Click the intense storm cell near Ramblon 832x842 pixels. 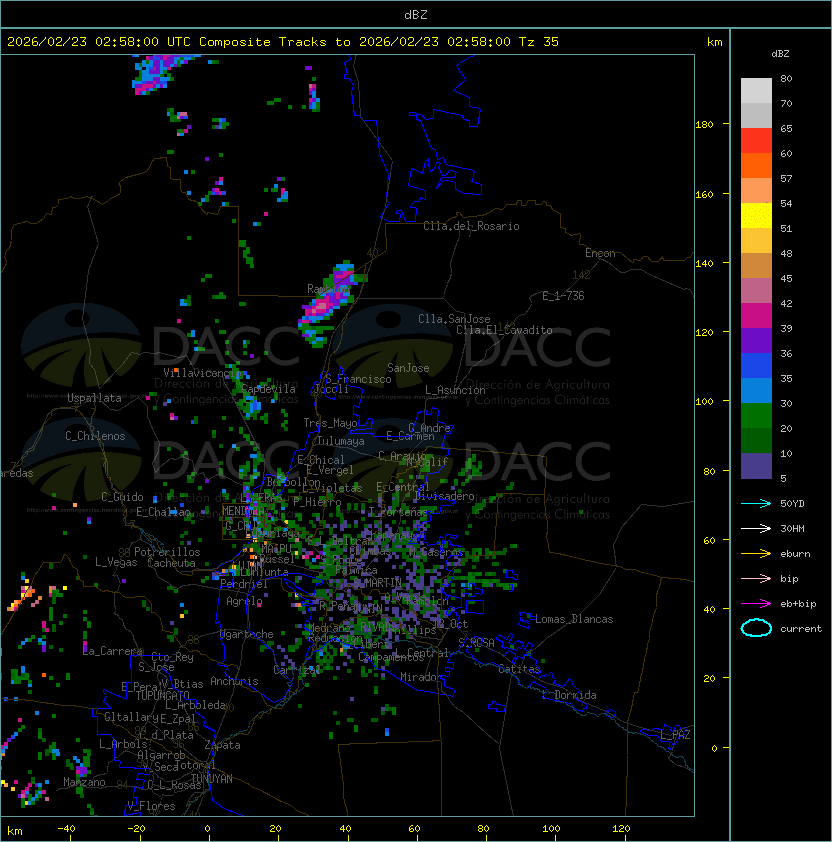click(x=328, y=303)
